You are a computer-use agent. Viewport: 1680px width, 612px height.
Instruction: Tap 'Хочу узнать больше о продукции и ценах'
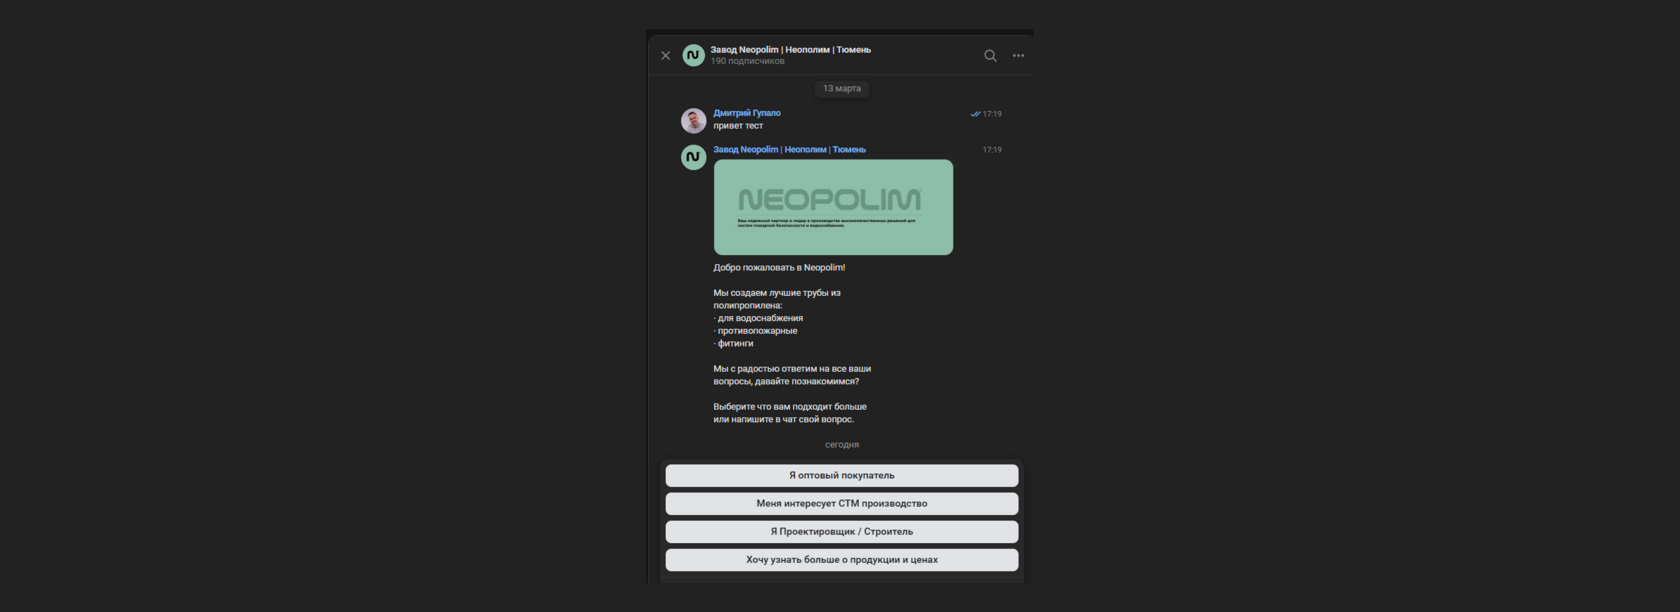[842, 560]
